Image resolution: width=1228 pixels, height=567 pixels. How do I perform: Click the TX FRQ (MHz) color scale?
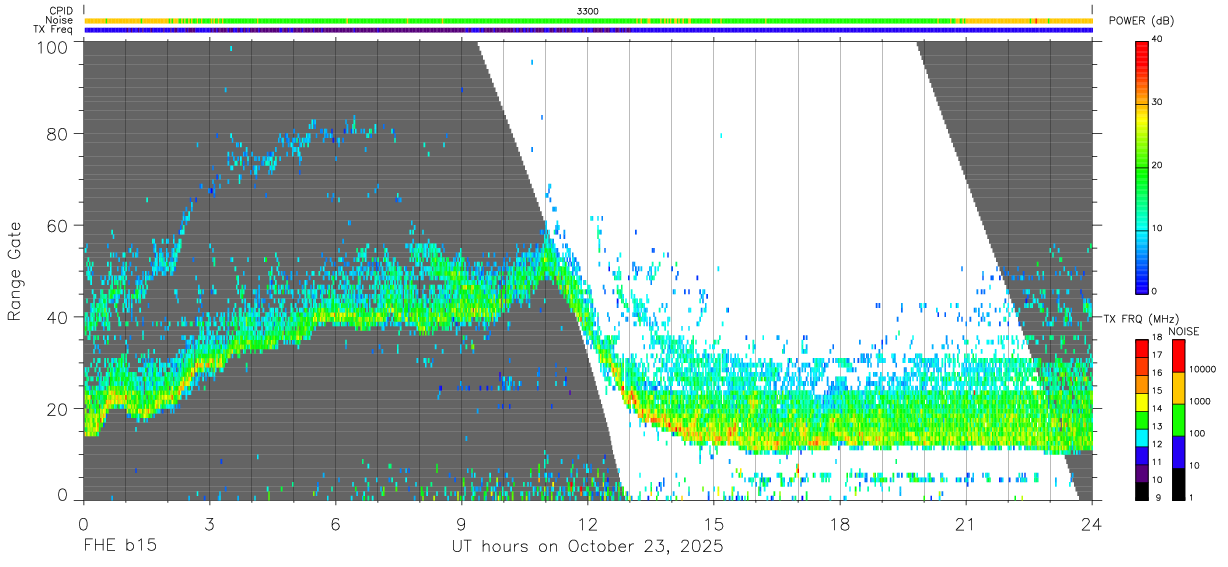click(1142, 420)
